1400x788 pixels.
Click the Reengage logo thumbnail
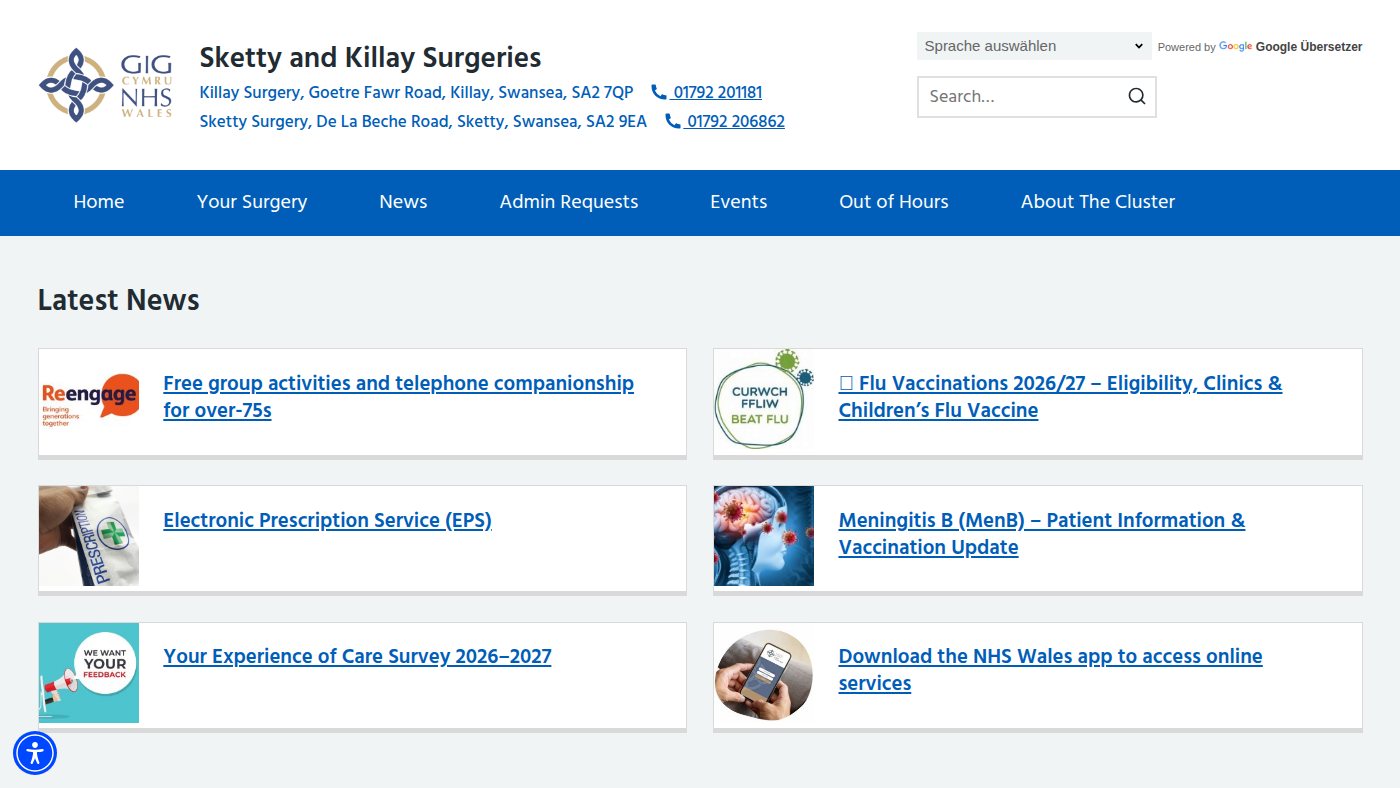[89, 399]
